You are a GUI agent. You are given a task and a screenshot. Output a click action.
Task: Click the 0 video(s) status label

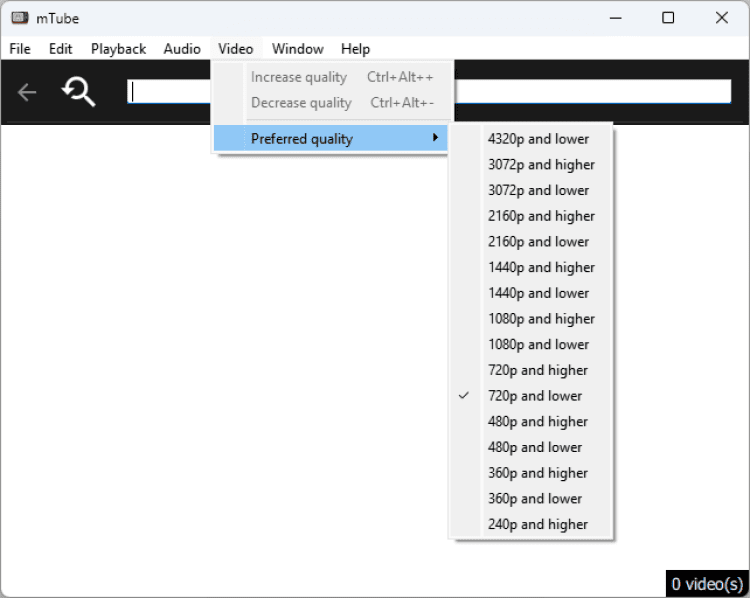tap(707, 584)
